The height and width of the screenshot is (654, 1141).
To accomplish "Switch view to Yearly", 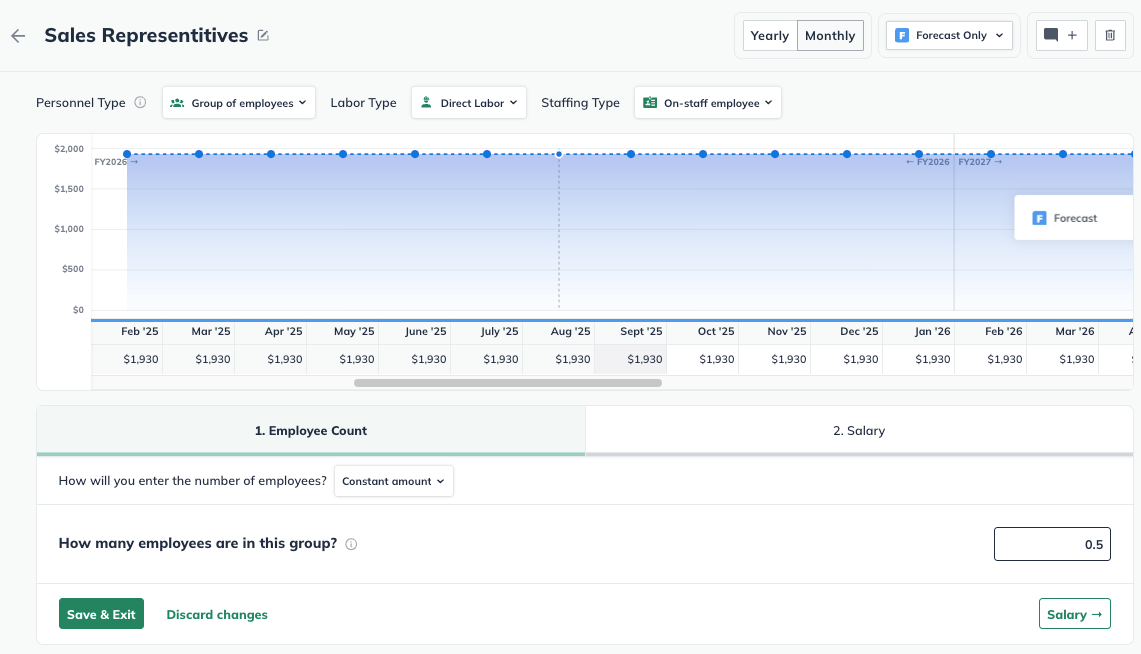I will (x=770, y=35).
